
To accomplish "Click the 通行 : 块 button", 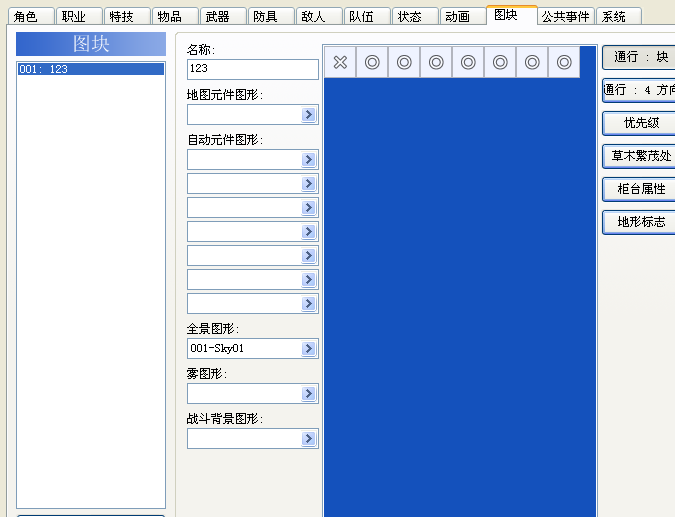I will (x=639, y=57).
